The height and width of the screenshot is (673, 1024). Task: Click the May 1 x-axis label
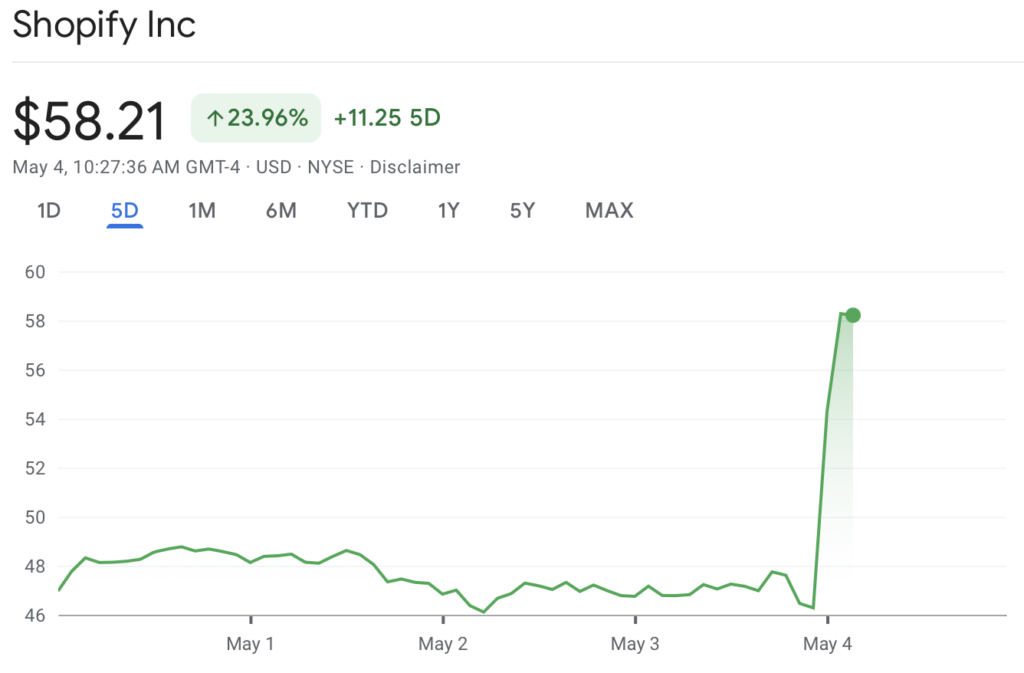(250, 644)
